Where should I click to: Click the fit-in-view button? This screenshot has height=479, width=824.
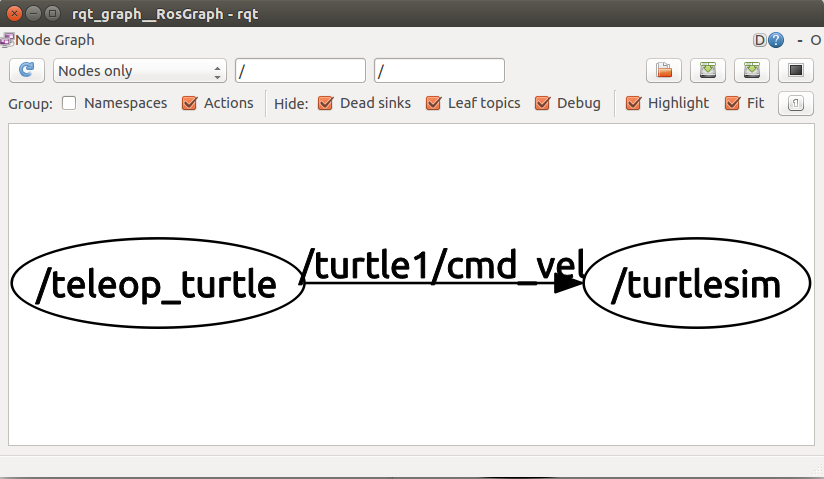(796, 103)
